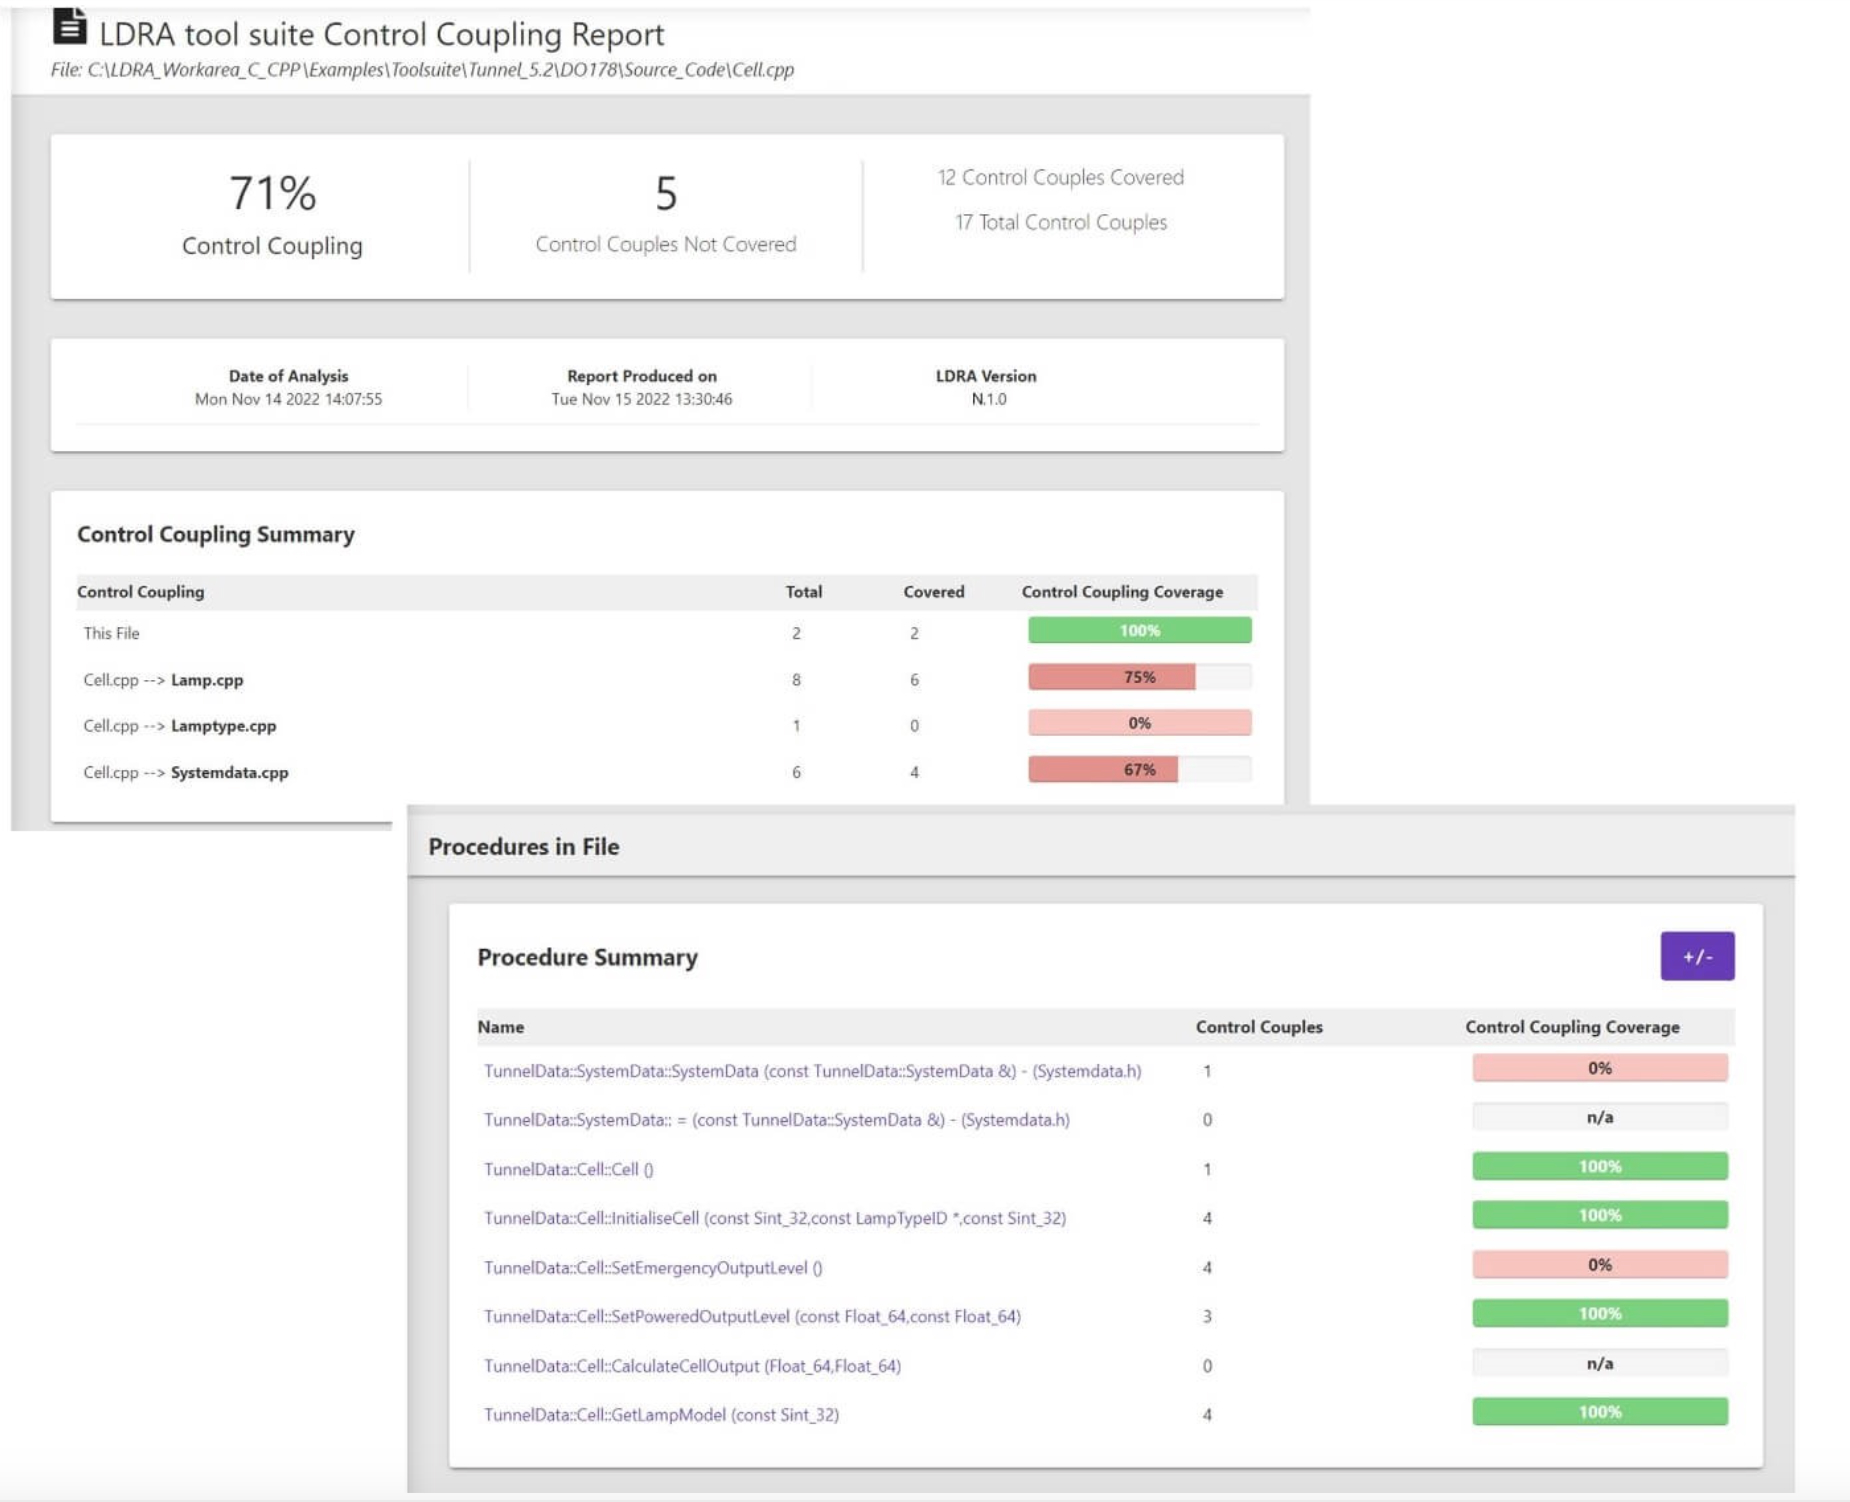Open the SetPoweredOutputLevel procedure link
Image resolution: width=1850 pixels, height=1502 pixels.
click(x=752, y=1316)
